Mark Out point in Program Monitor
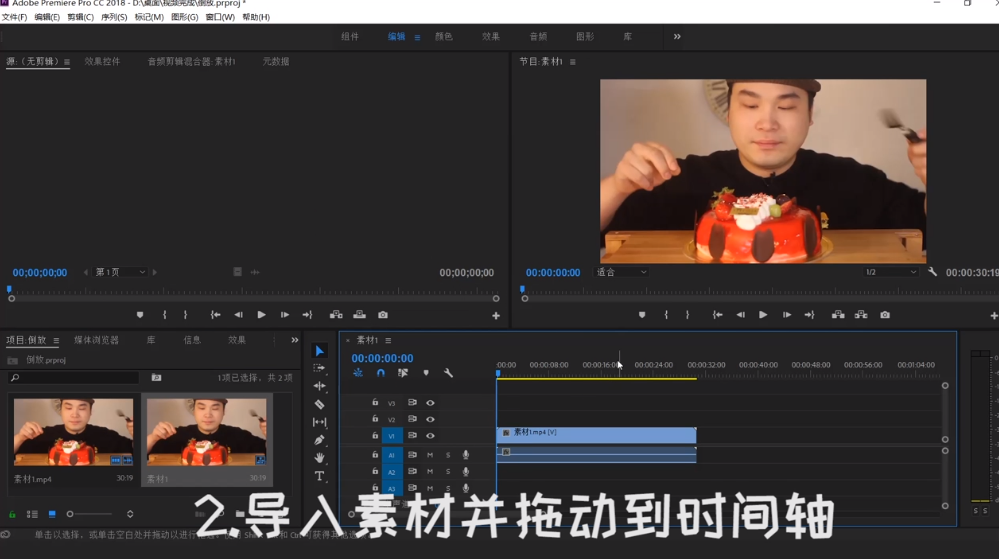999x559 pixels. point(687,315)
